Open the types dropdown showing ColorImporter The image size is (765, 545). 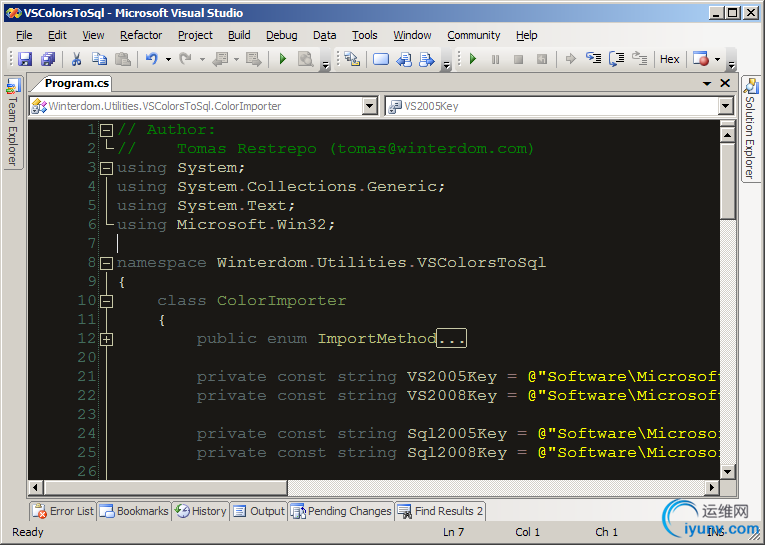pyautogui.click(x=203, y=106)
